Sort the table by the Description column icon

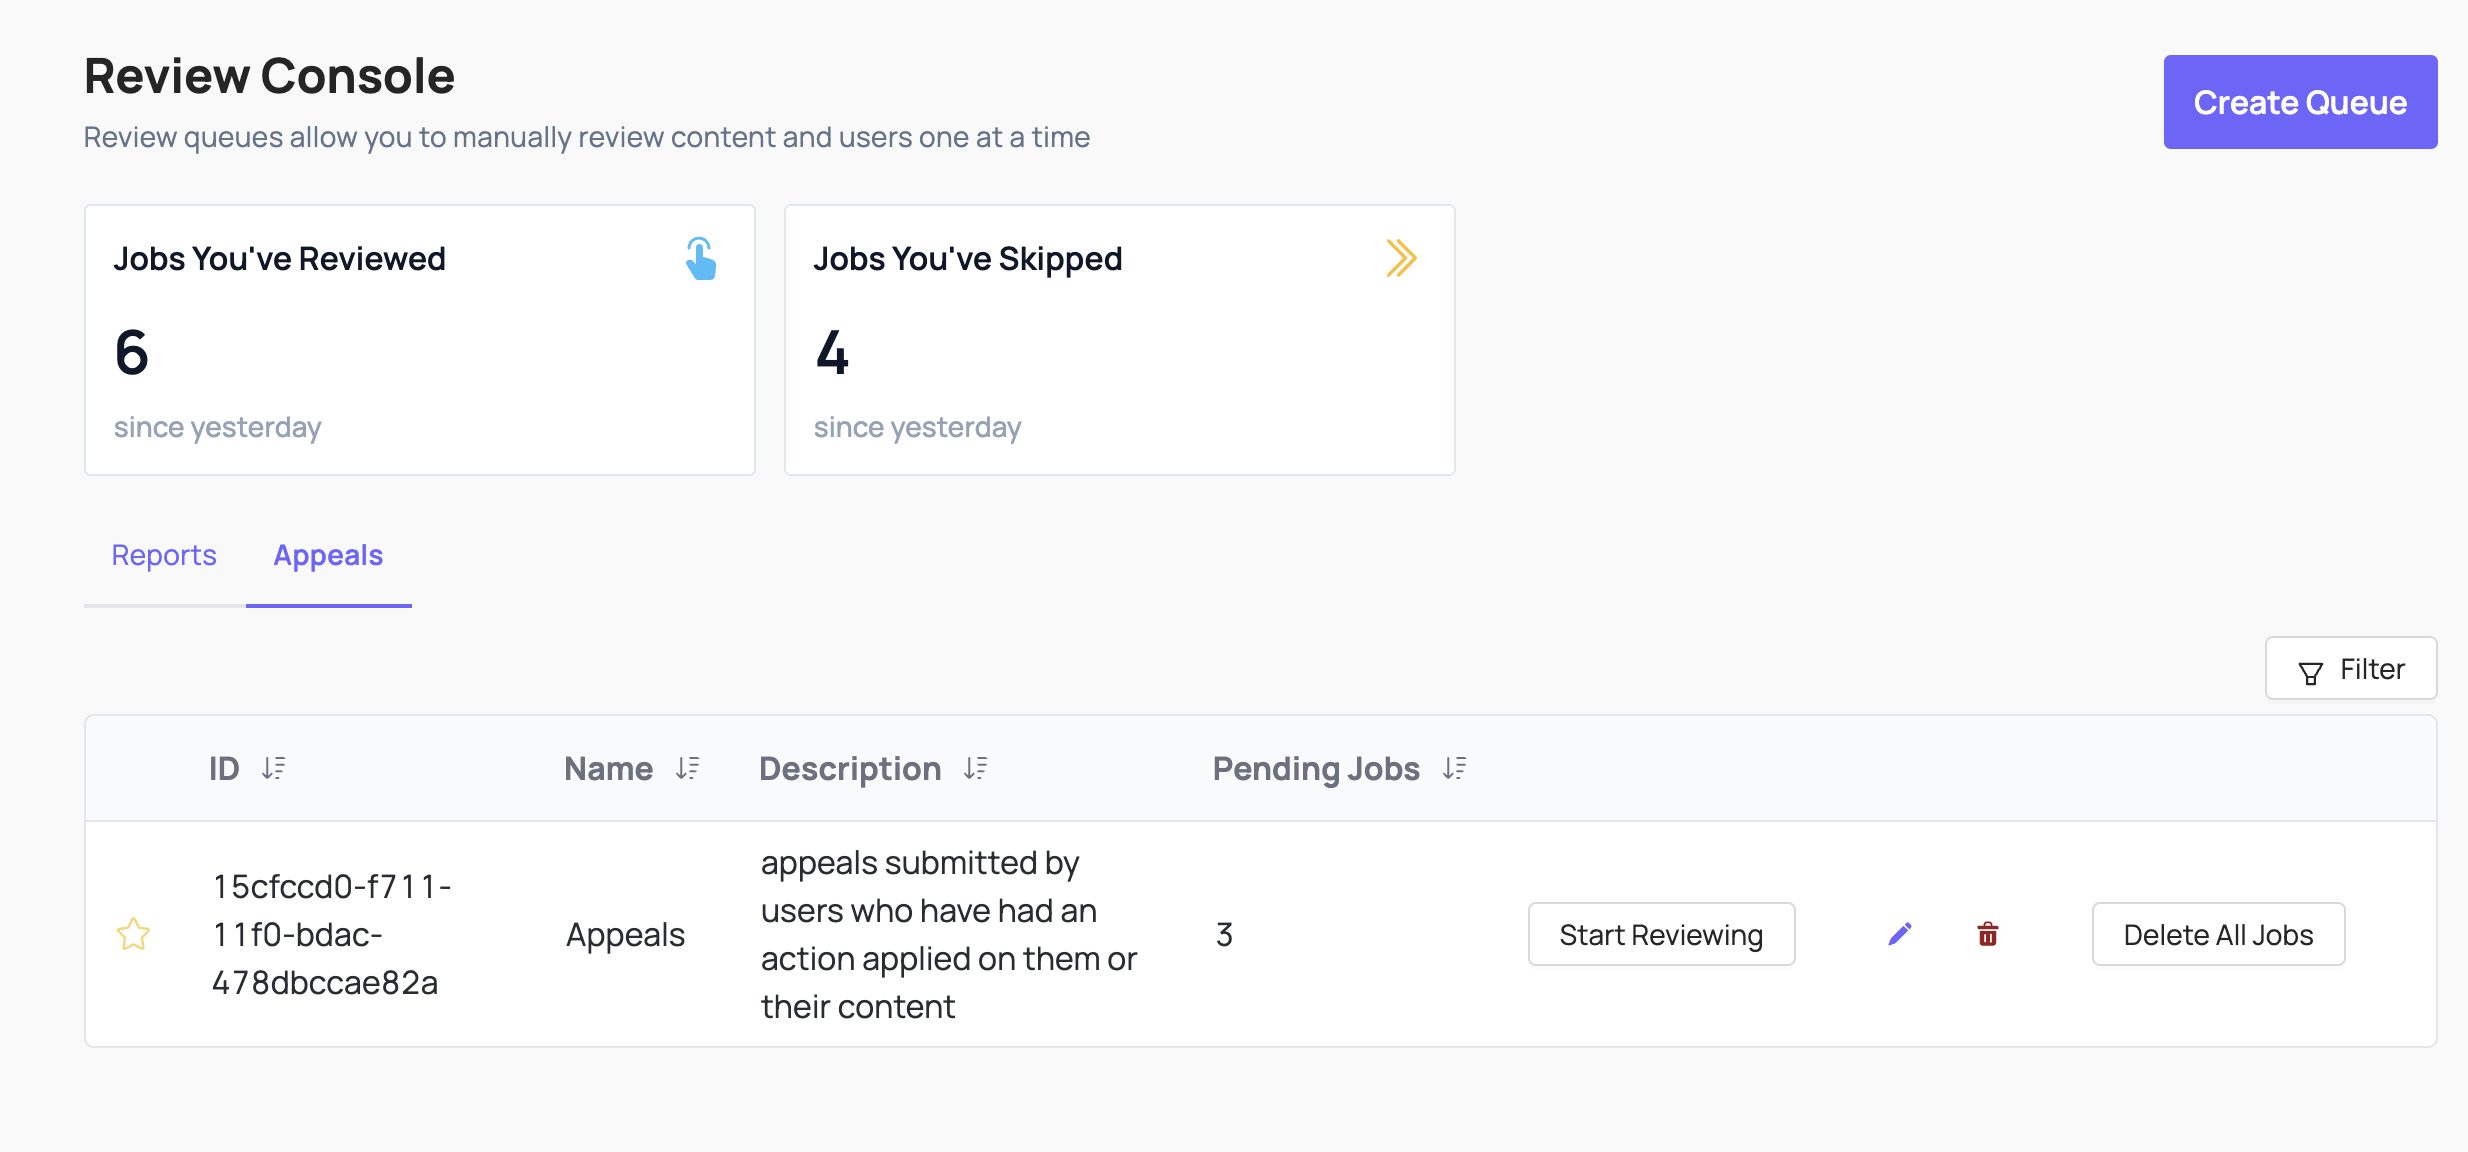click(x=976, y=768)
